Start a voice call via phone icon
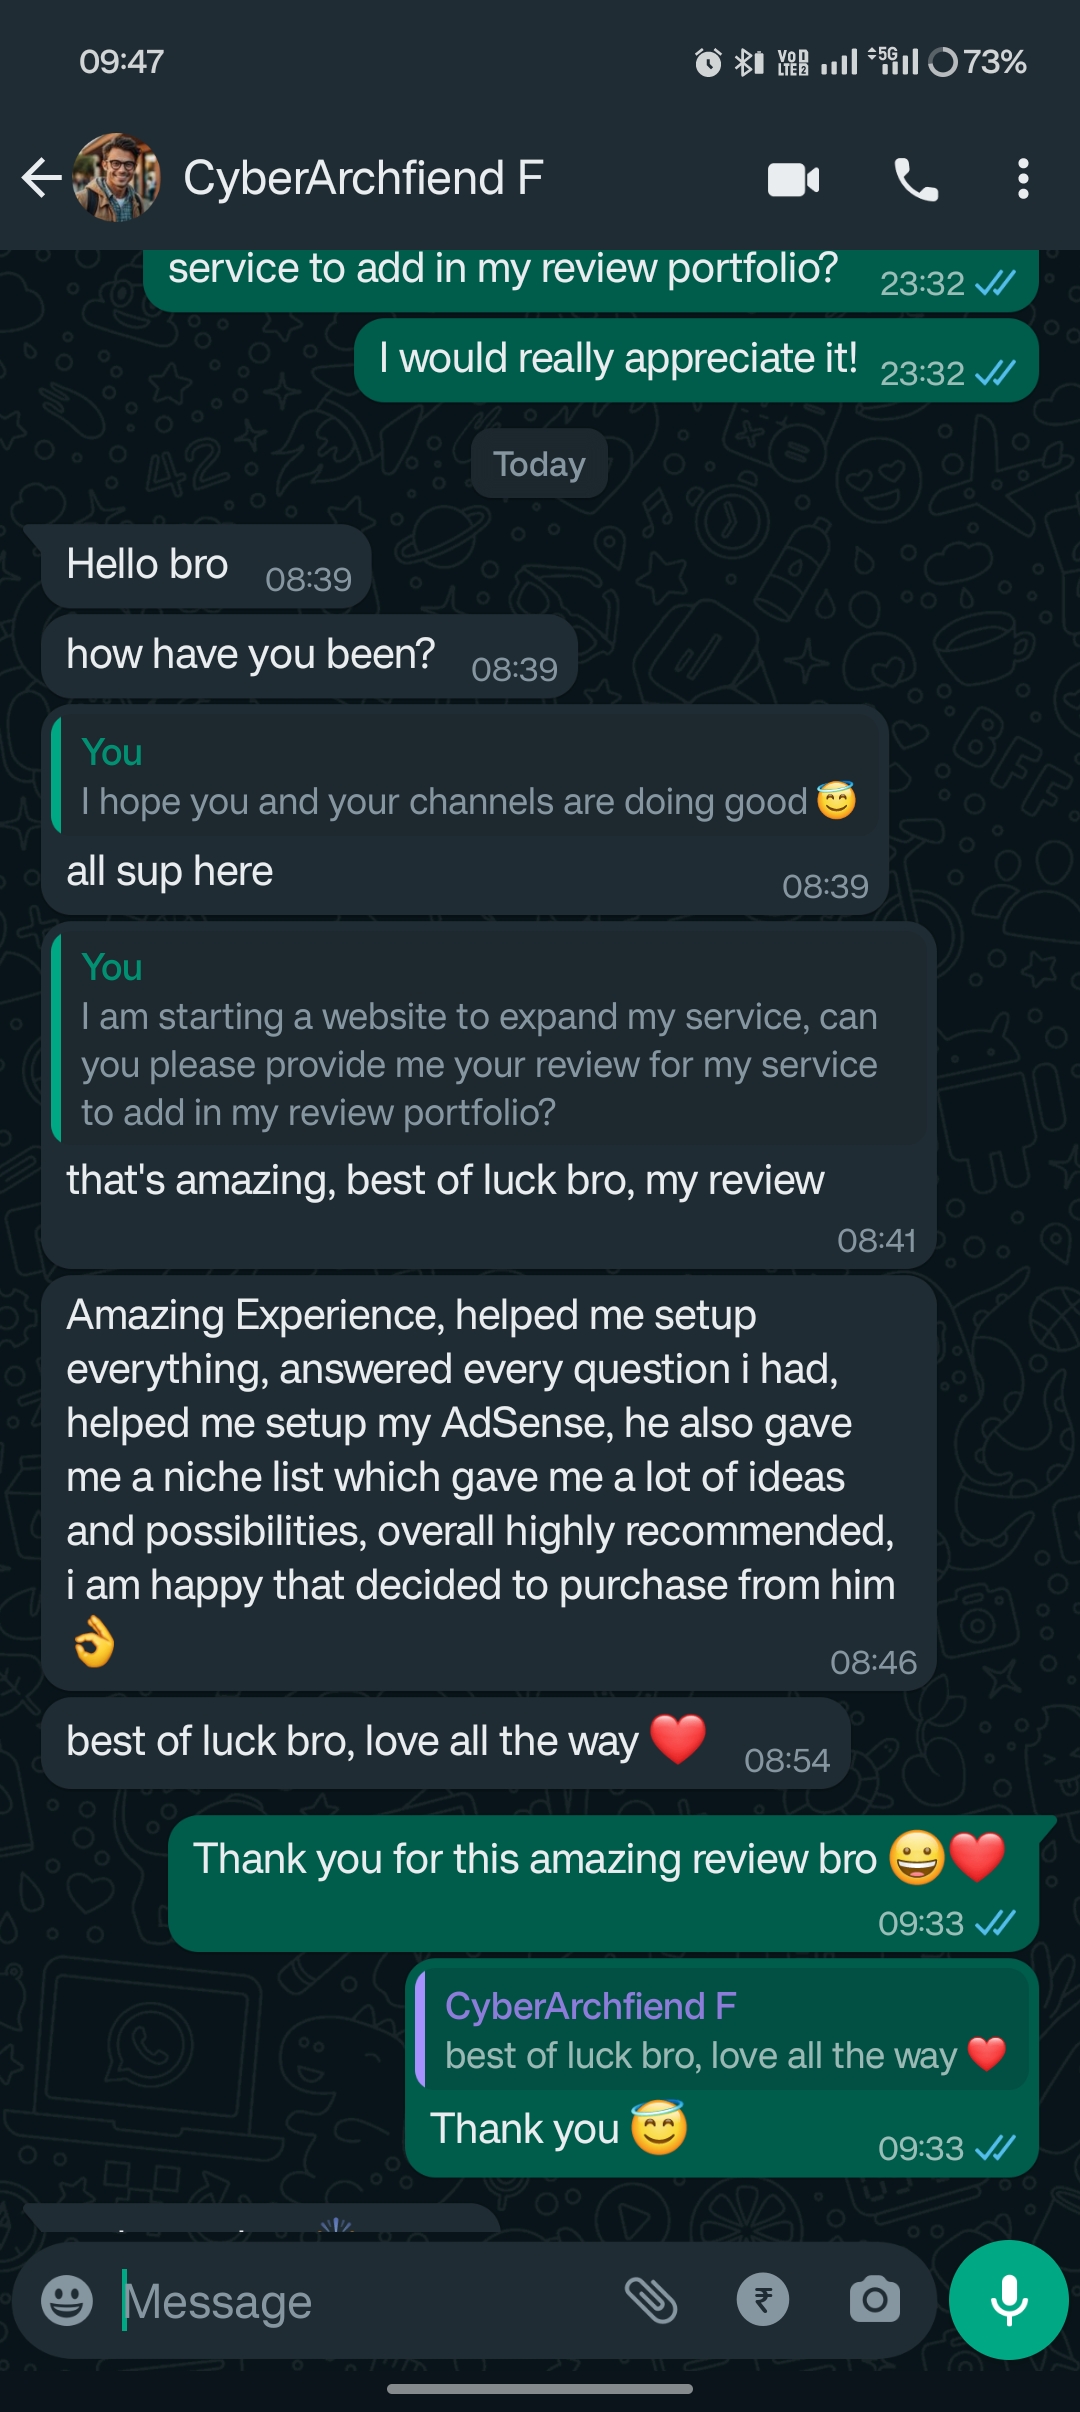This screenshot has height=2412, width=1080. click(x=915, y=180)
